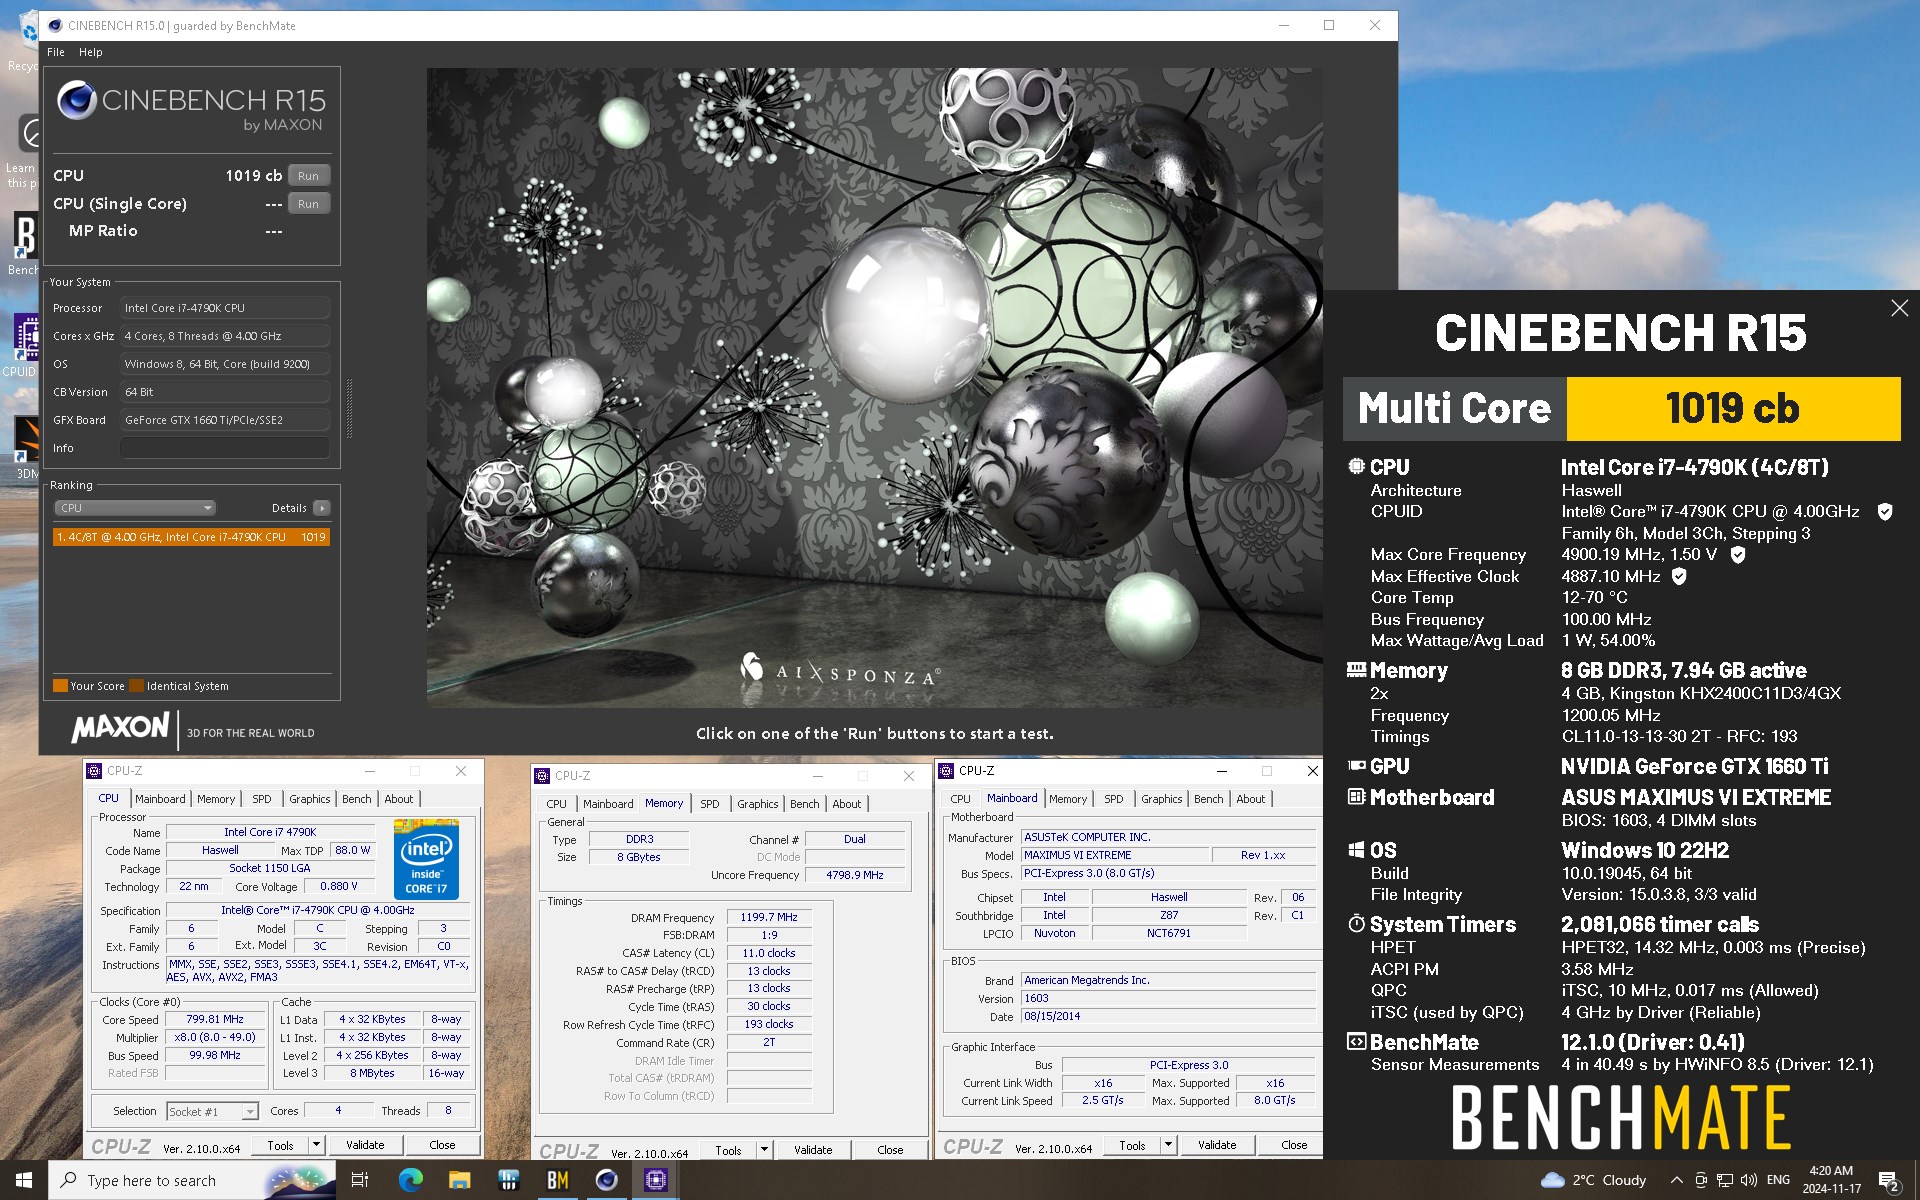Click Validate in left CPU-Z window
Viewport: 1920px width, 1200px height.
pyautogui.click(x=365, y=1145)
